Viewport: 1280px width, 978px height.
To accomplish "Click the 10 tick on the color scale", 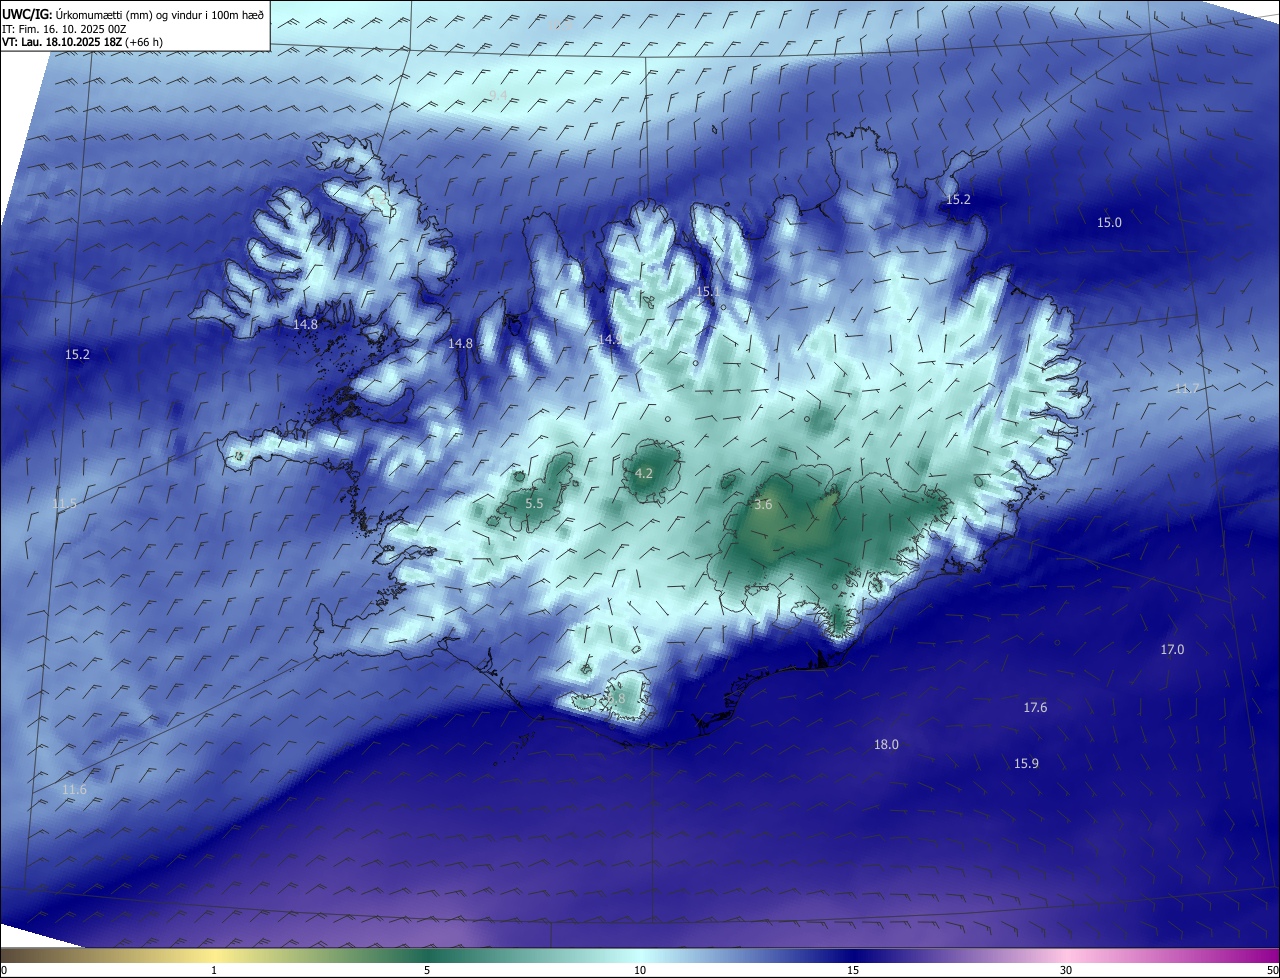I will tap(640, 970).
